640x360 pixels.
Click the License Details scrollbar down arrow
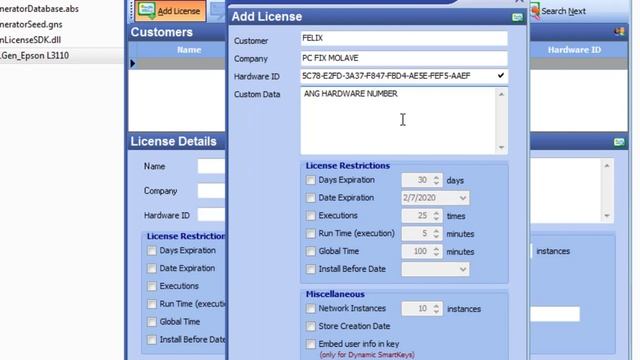tap(607, 216)
